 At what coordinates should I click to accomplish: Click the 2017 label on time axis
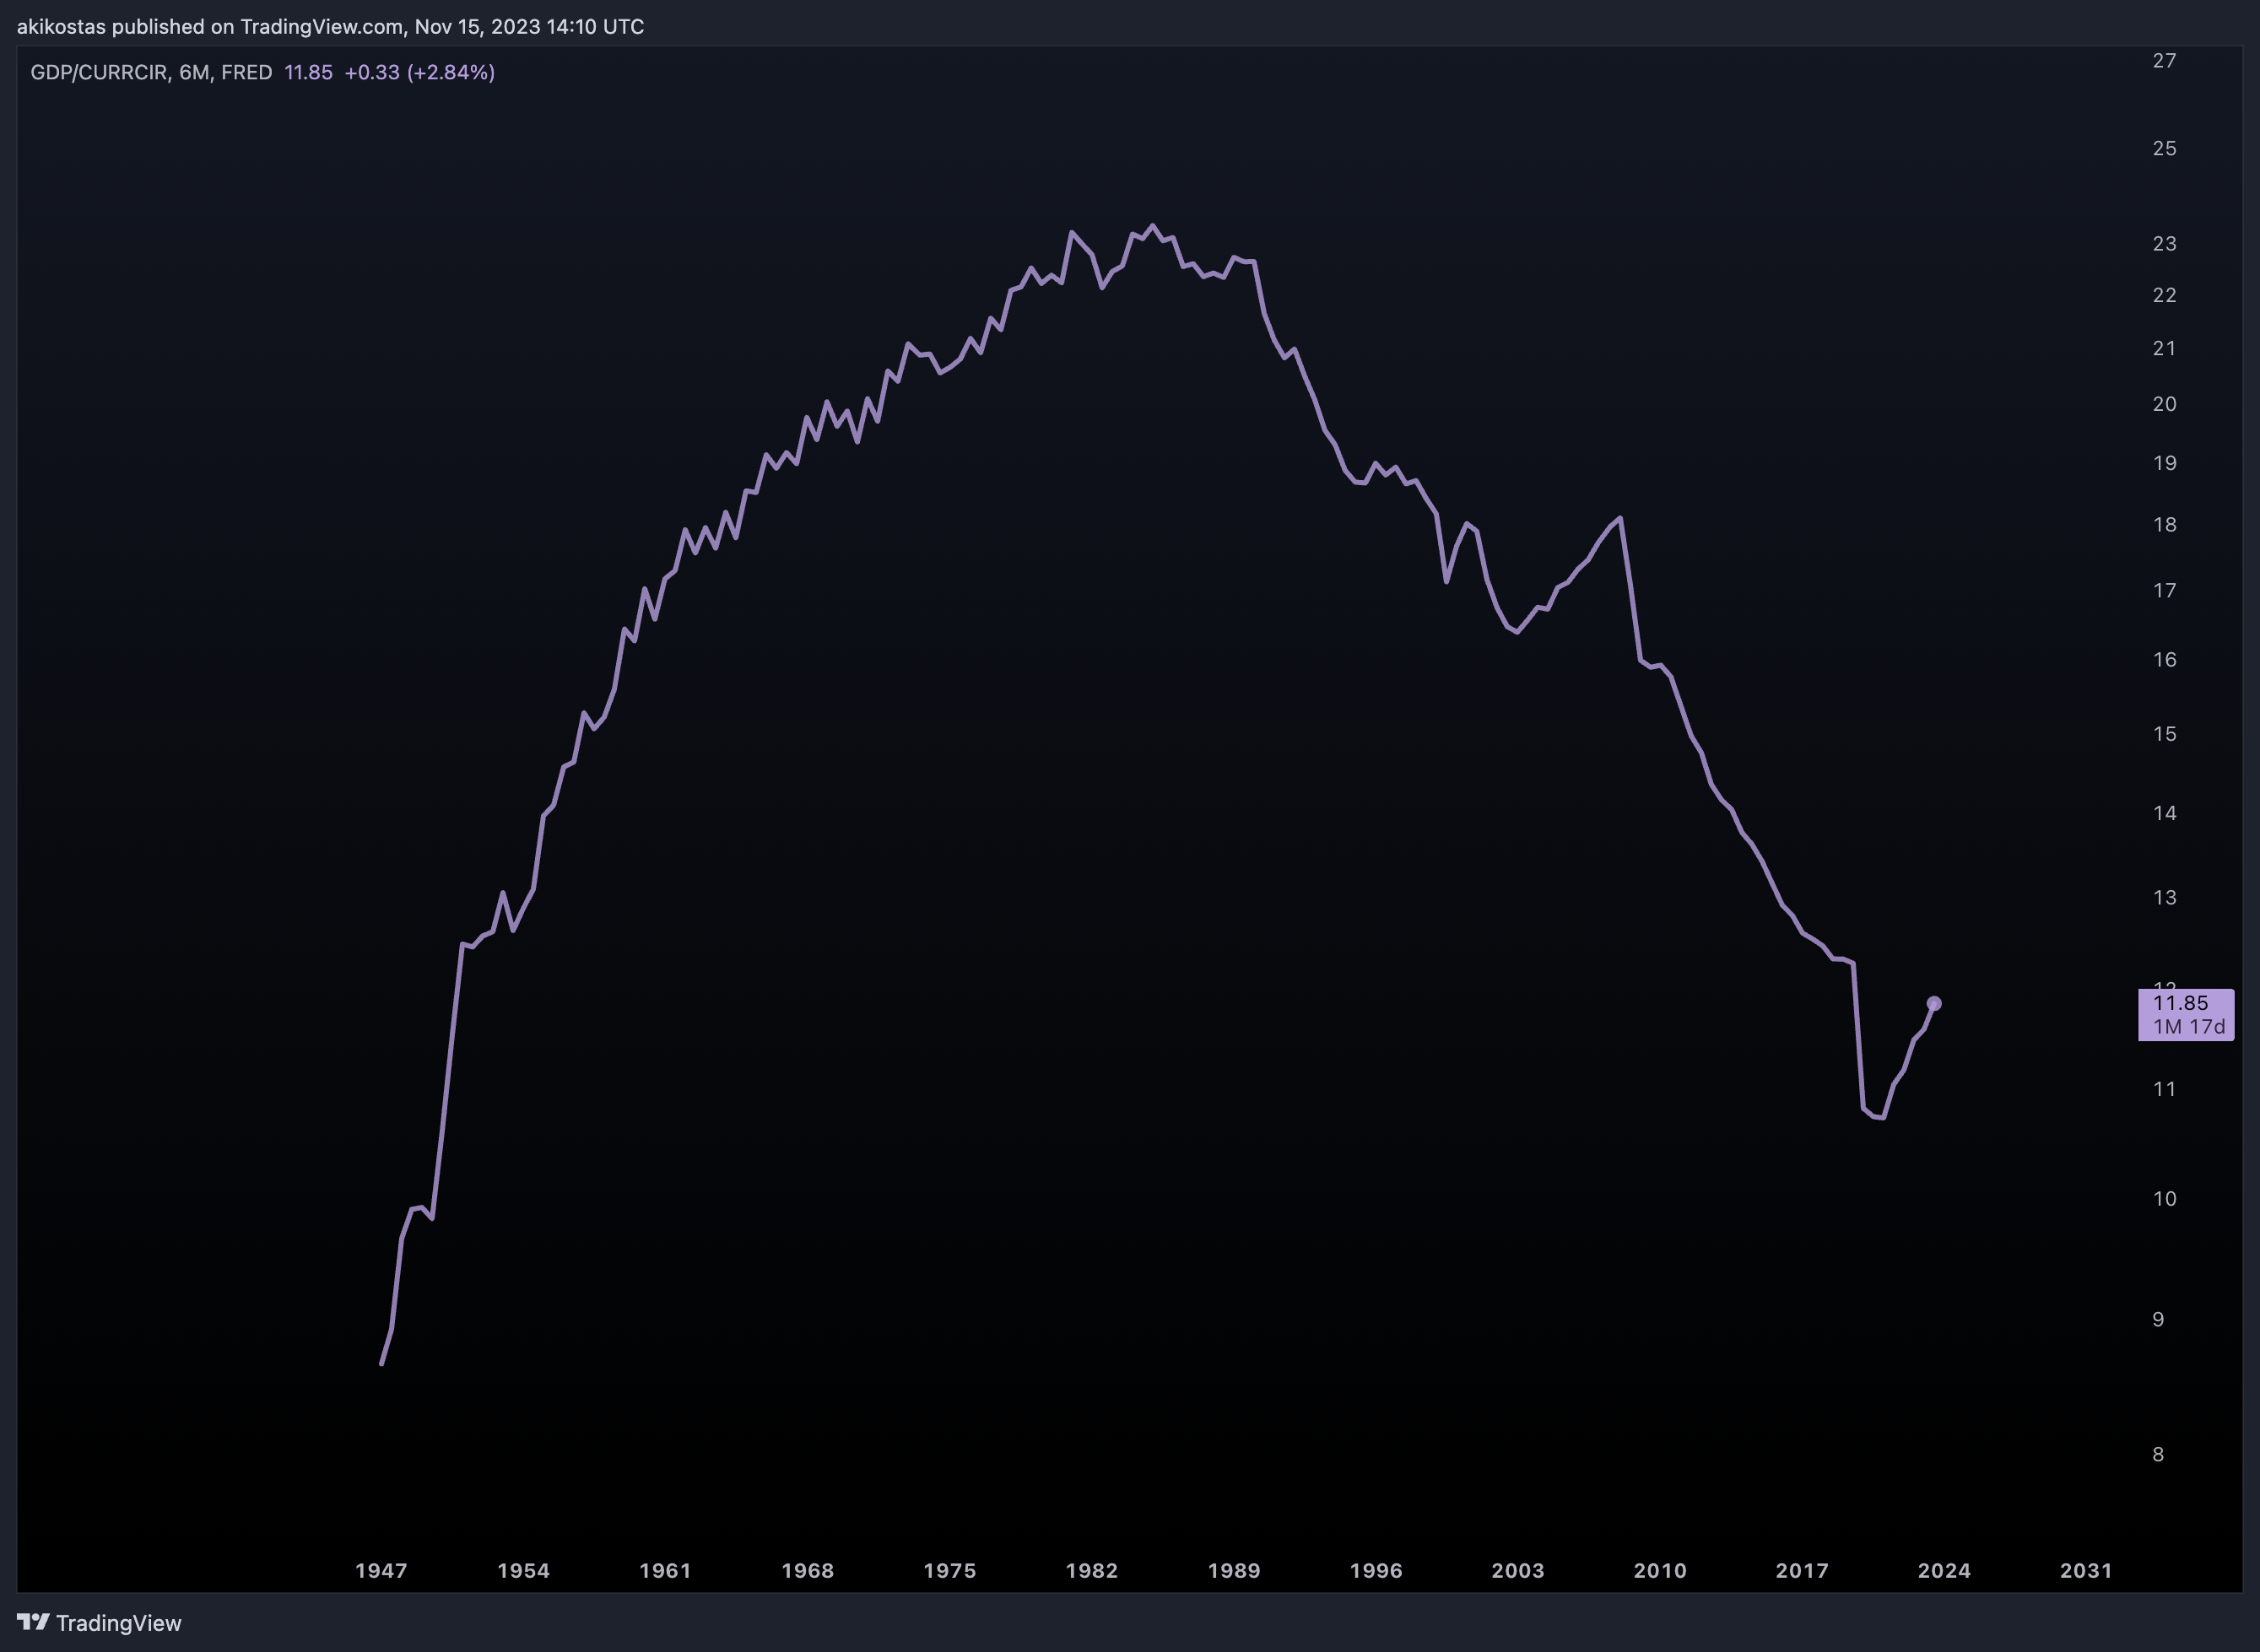tap(1802, 1570)
